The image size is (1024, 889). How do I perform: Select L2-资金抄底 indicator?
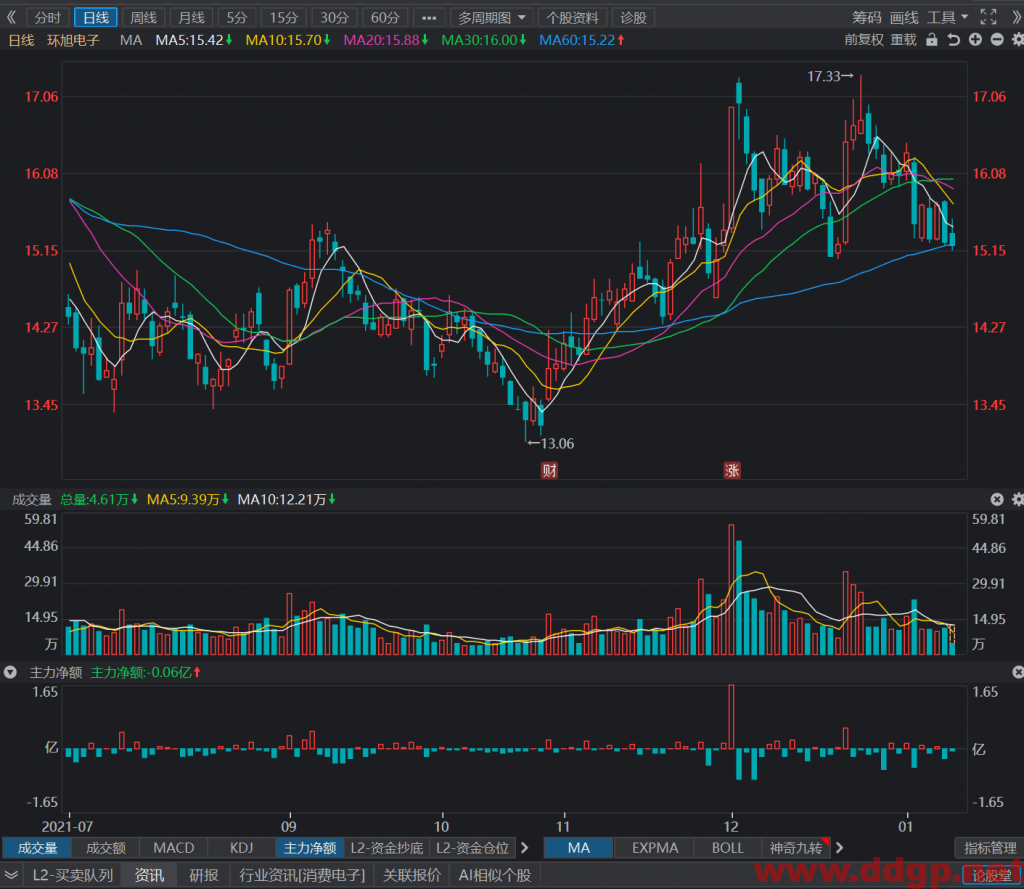click(x=387, y=848)
